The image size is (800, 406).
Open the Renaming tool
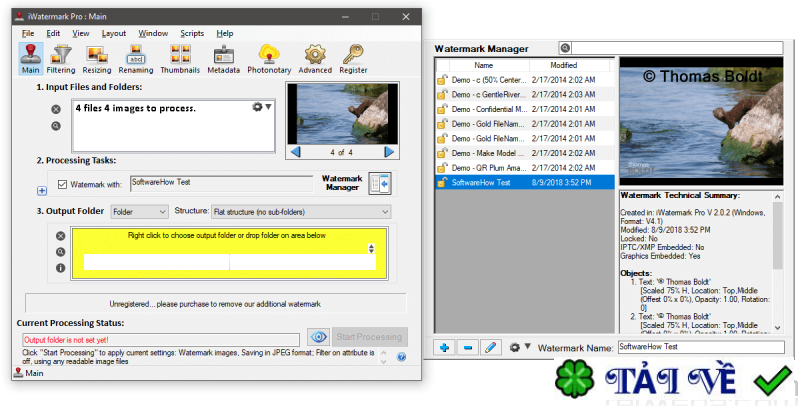click(136, 59)
